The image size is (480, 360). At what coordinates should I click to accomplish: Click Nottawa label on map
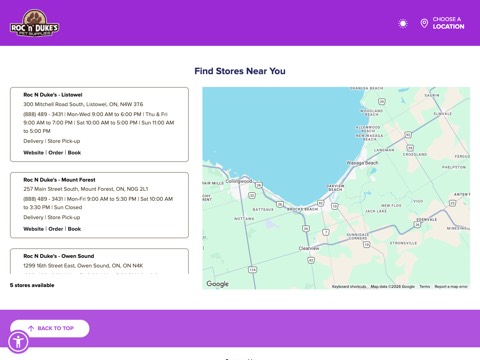[x=244, y=219]
